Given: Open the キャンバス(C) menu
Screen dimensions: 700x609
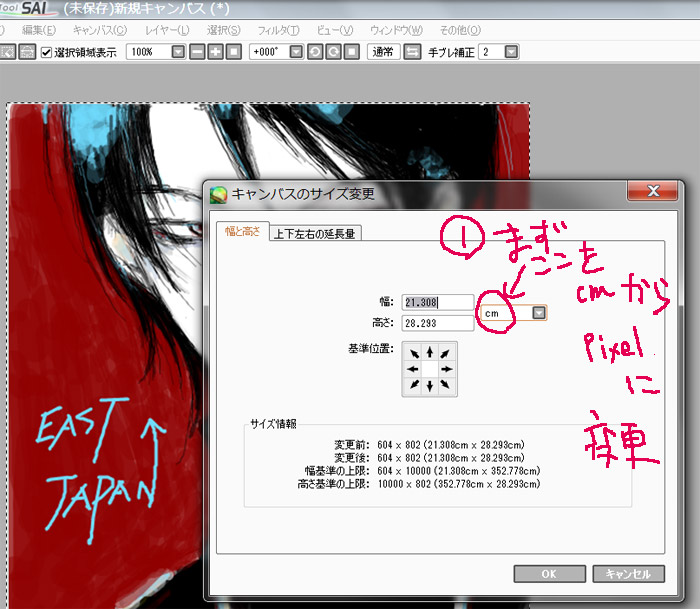Looking at the screenshot, I should point(100,30).
